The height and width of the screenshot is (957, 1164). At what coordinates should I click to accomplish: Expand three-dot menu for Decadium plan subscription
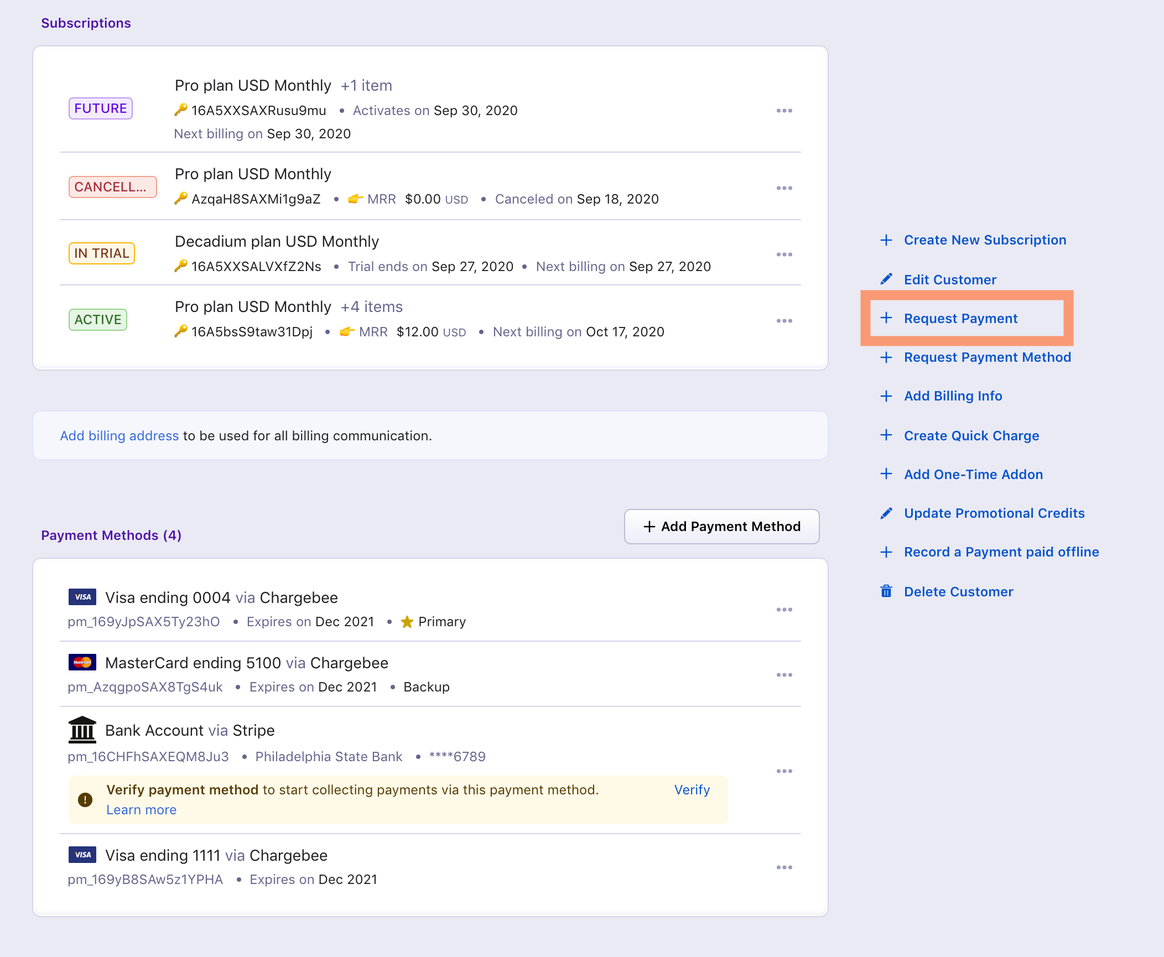[x=784, y=255]
